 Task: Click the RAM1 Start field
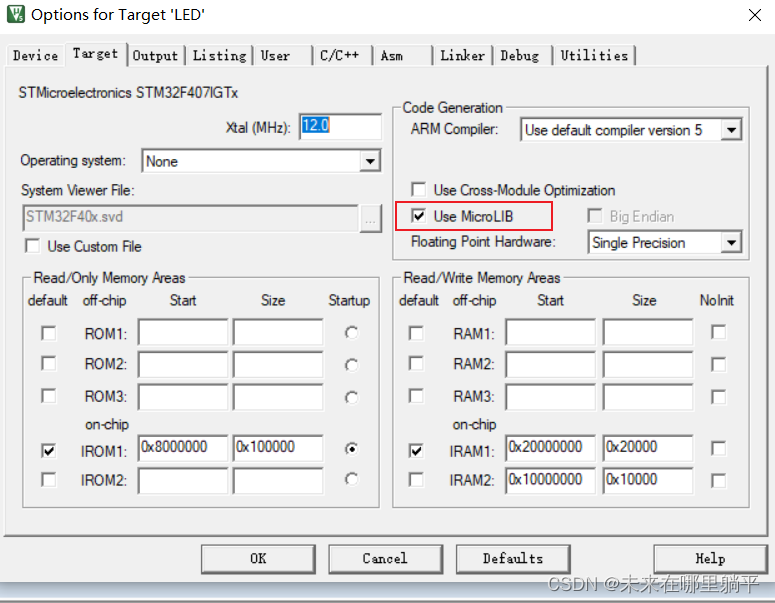tap(551, 332)
